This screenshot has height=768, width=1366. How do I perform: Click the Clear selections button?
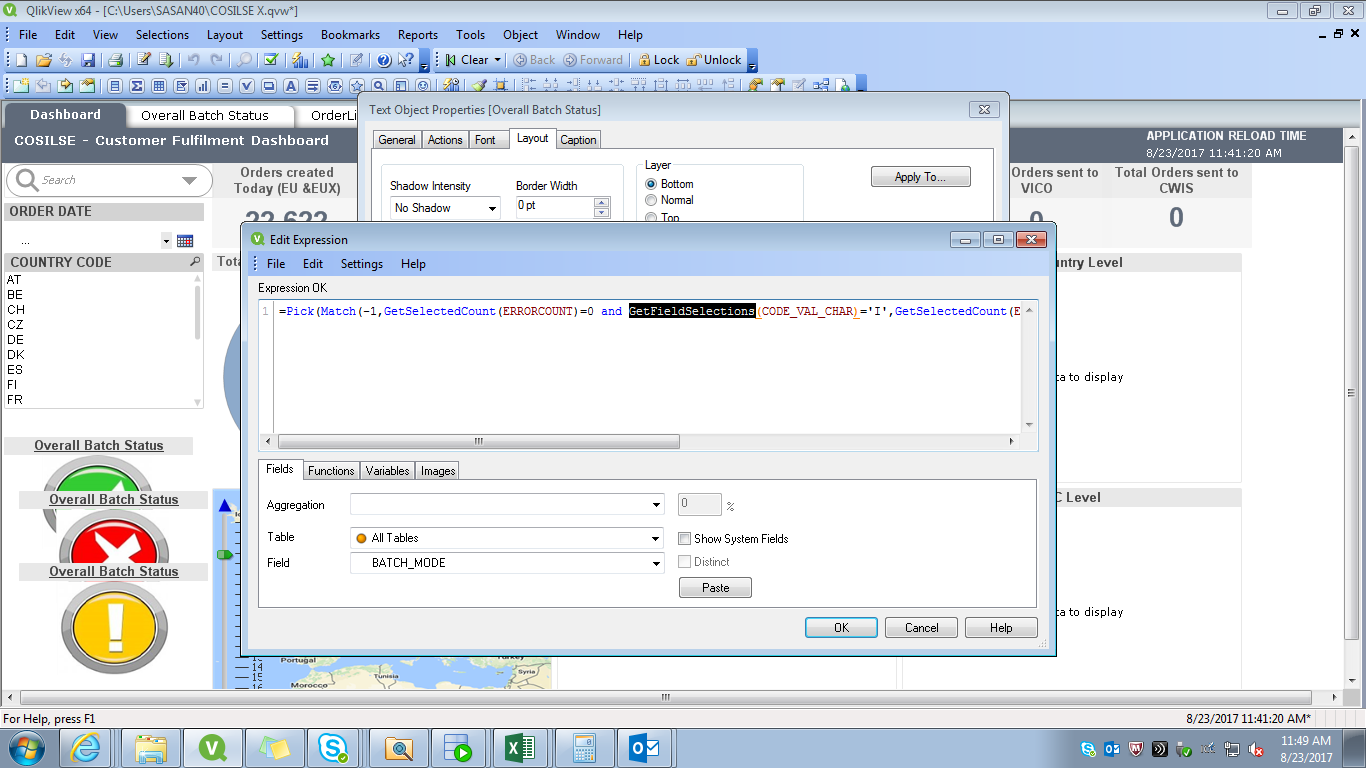tap(467, 60)
